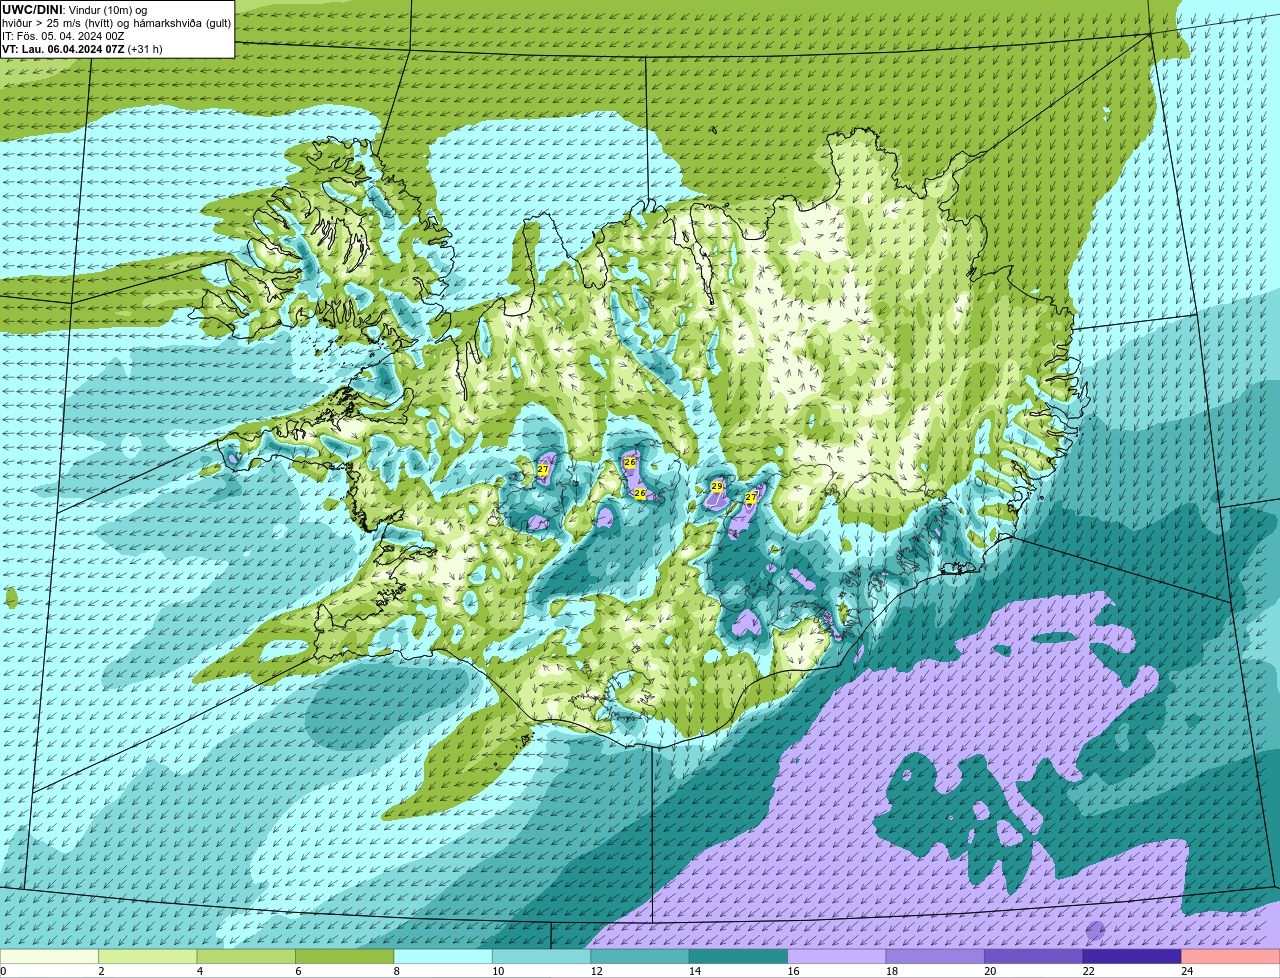1280x978 pixels.
Task: Click the yellow '29' gust label
Action: pos(716,486)
